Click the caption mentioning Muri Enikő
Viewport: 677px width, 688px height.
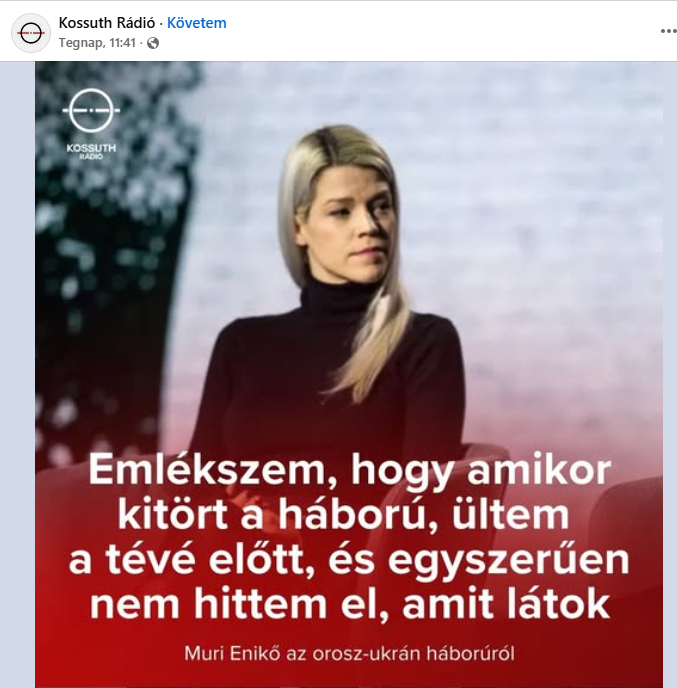pos(349,654)
